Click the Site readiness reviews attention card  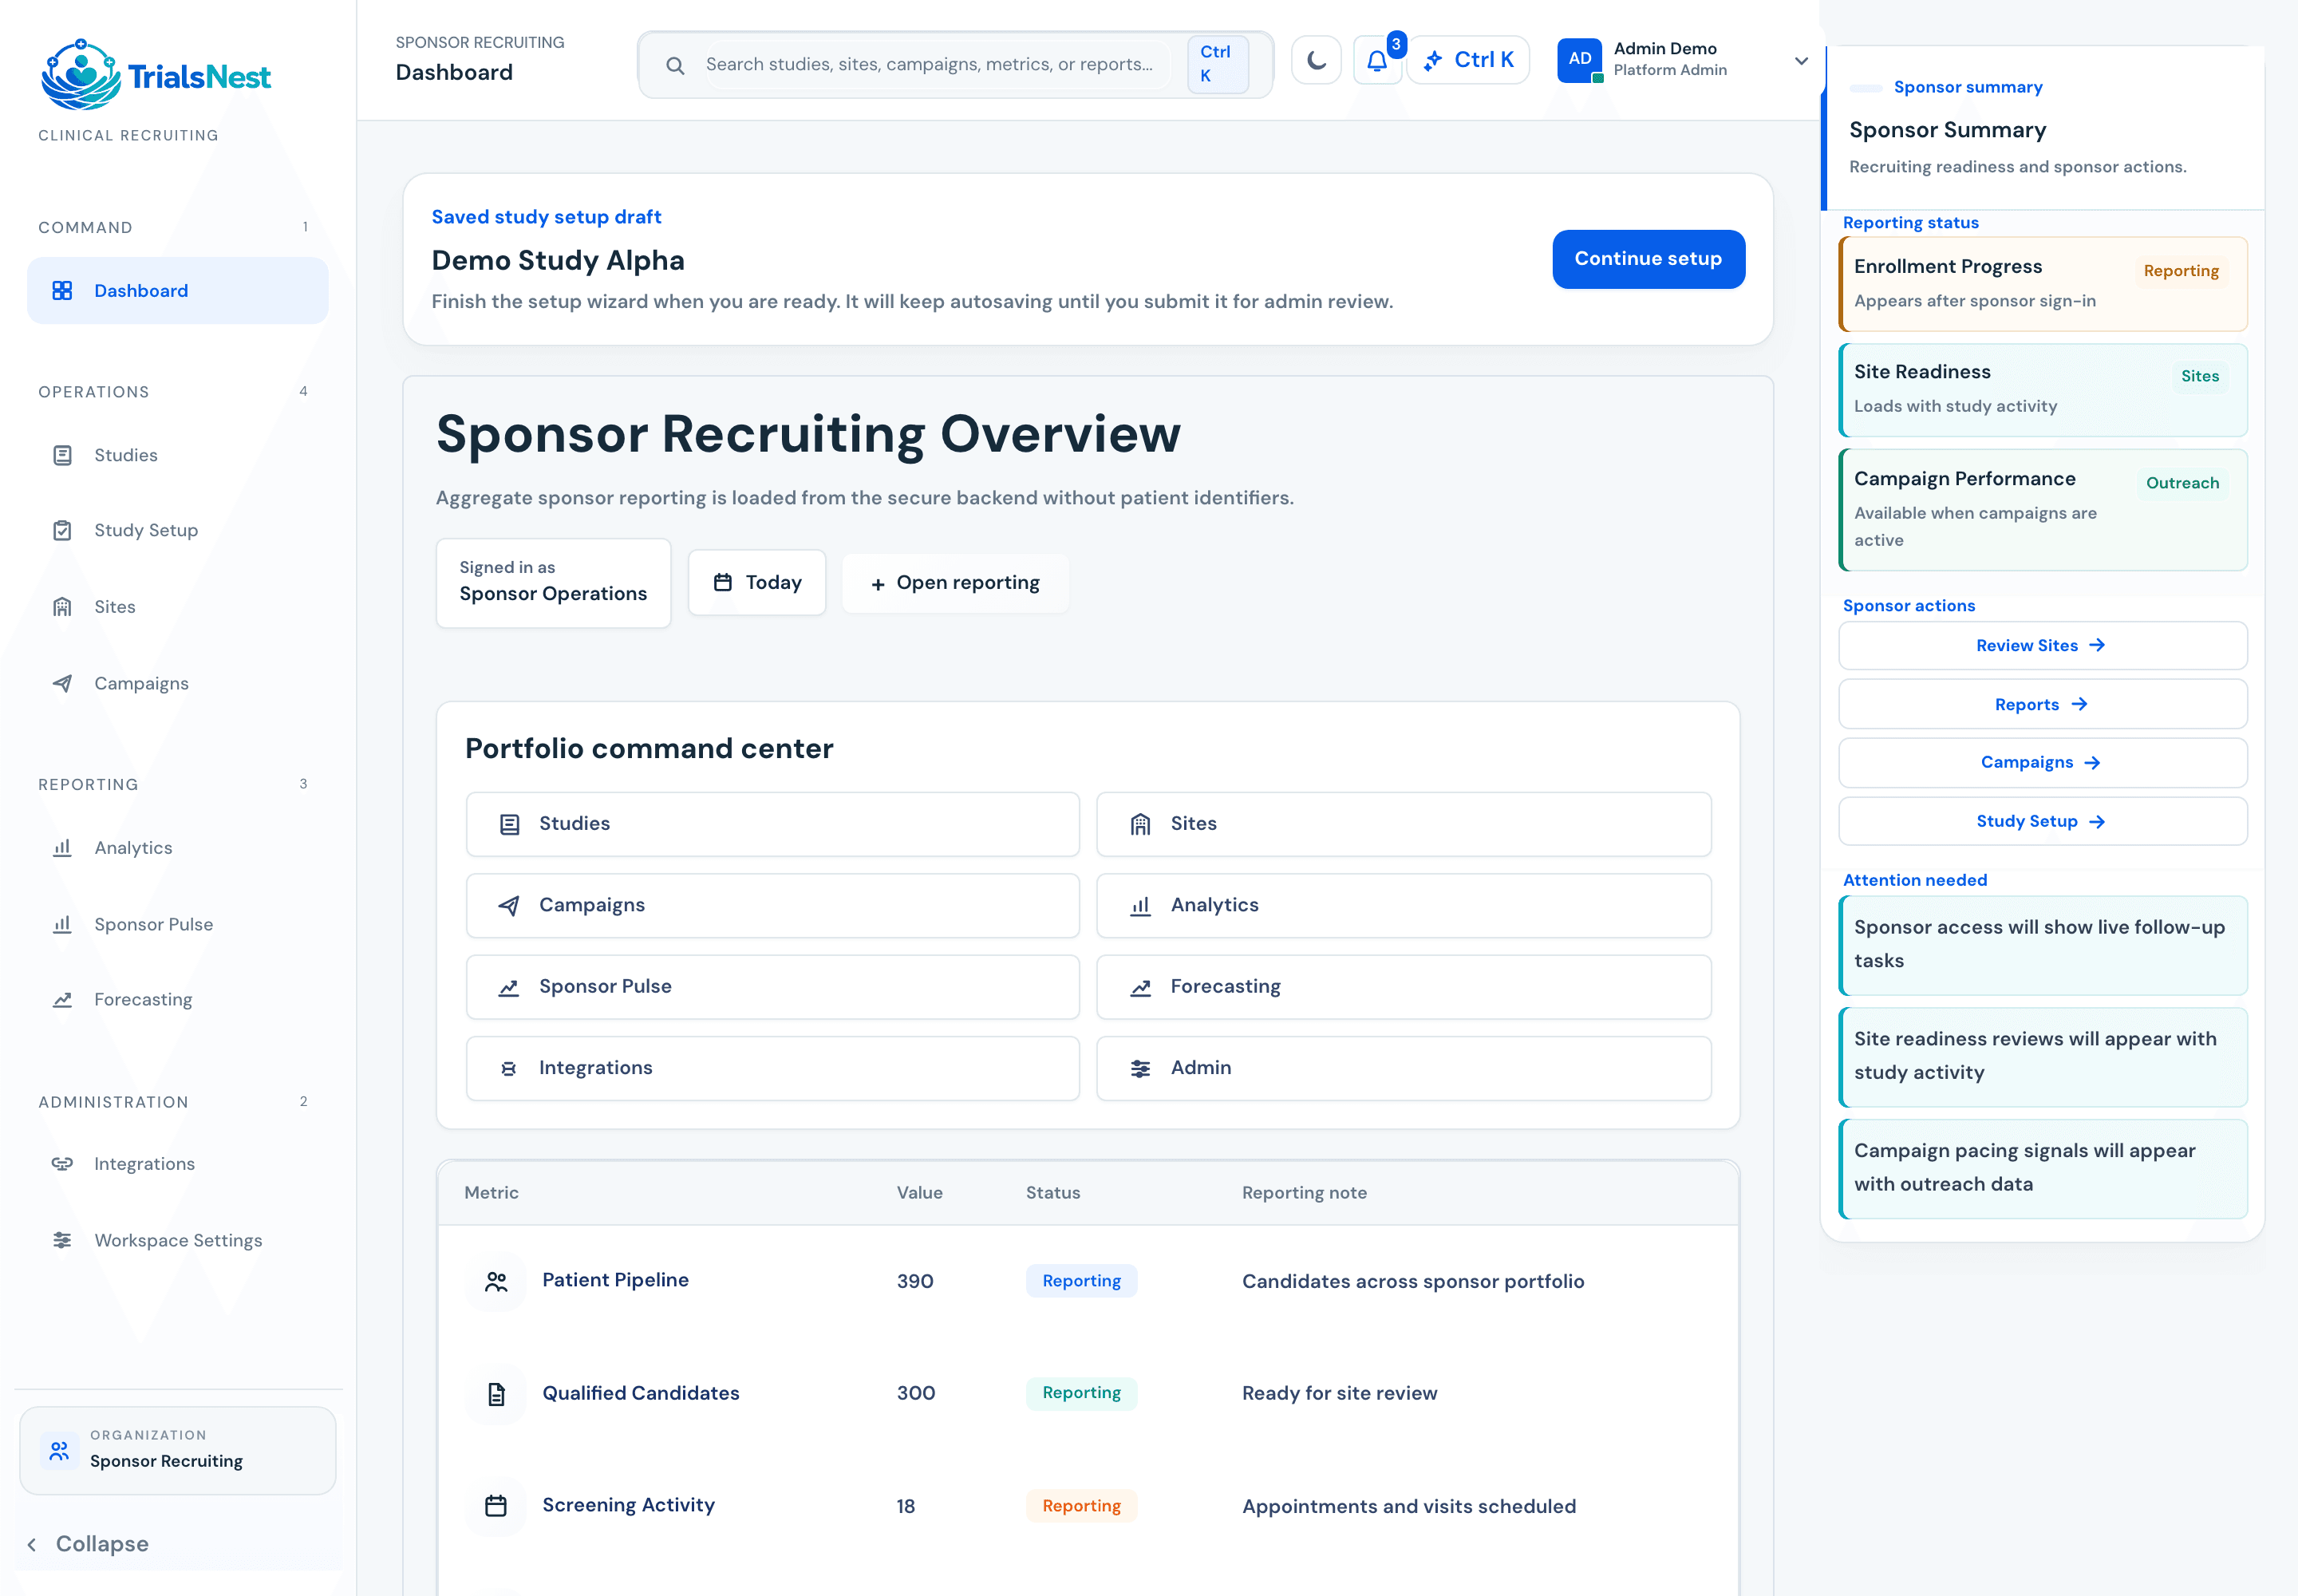point(2042,1057)
